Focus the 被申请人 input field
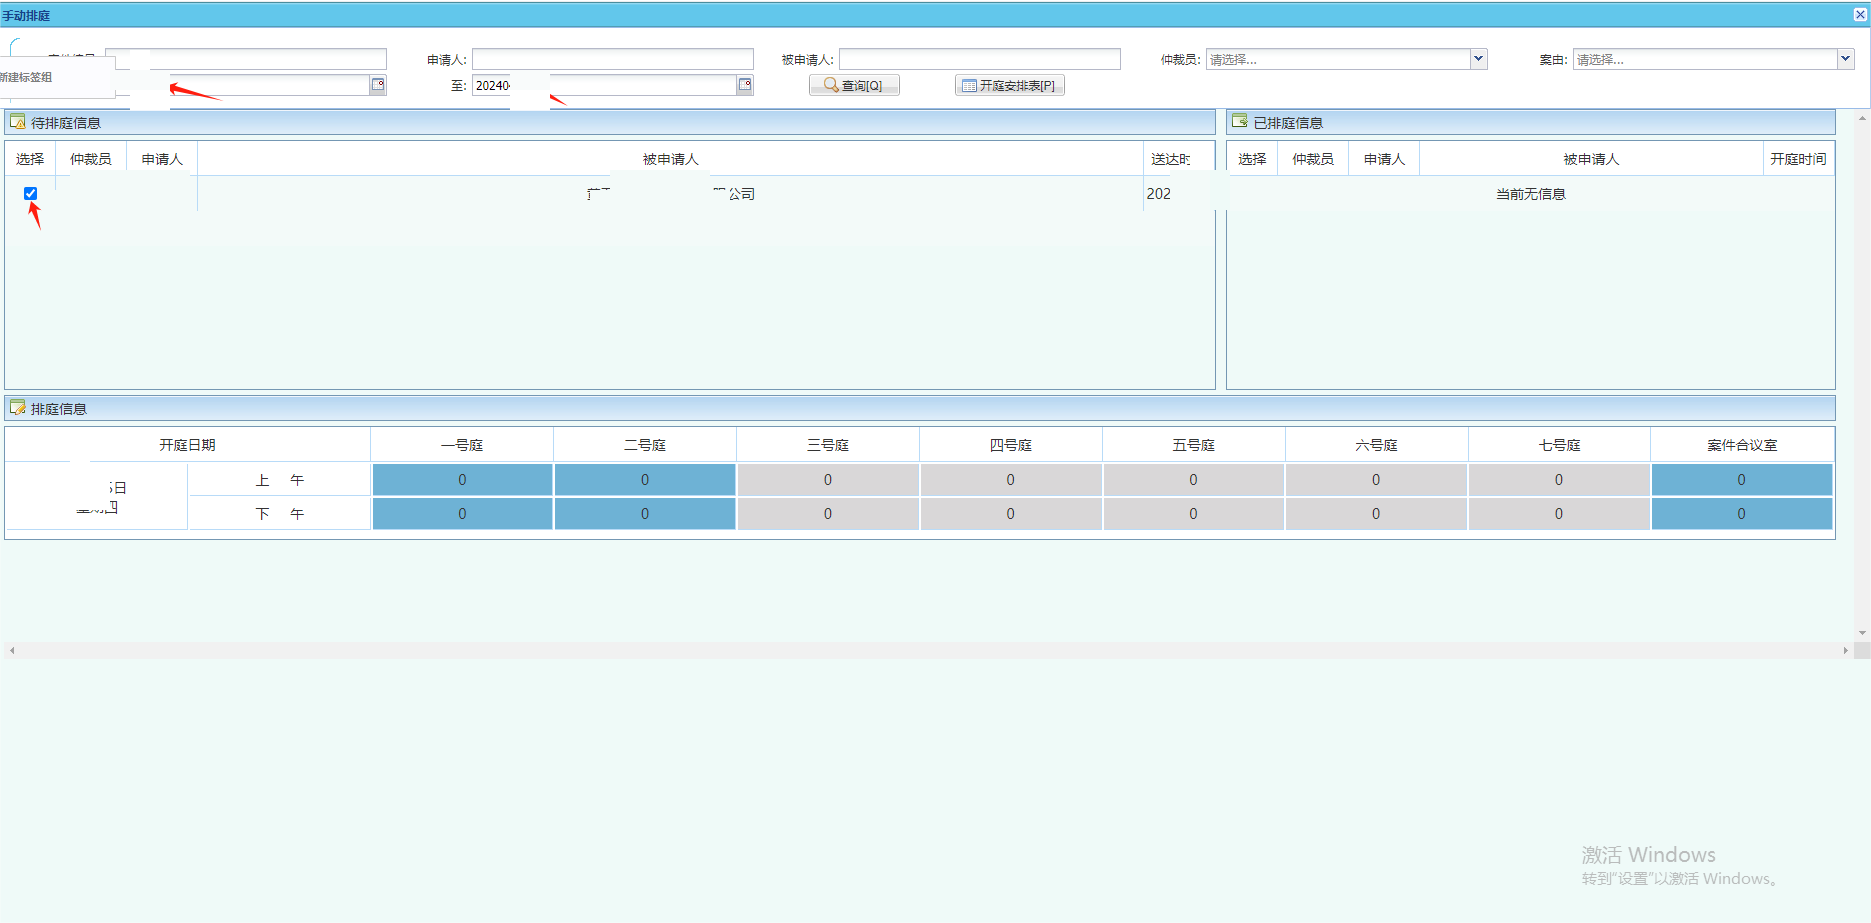1871x923 pixels. coord(979,59)
